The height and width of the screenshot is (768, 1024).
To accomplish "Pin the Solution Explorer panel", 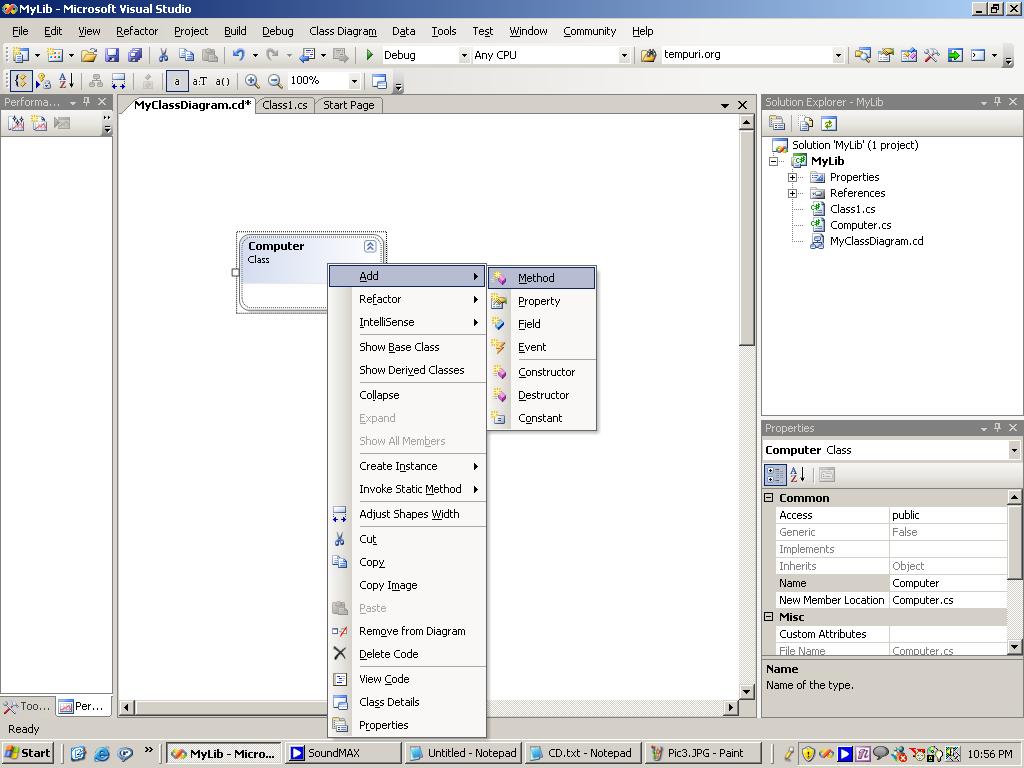I will 997,102.
